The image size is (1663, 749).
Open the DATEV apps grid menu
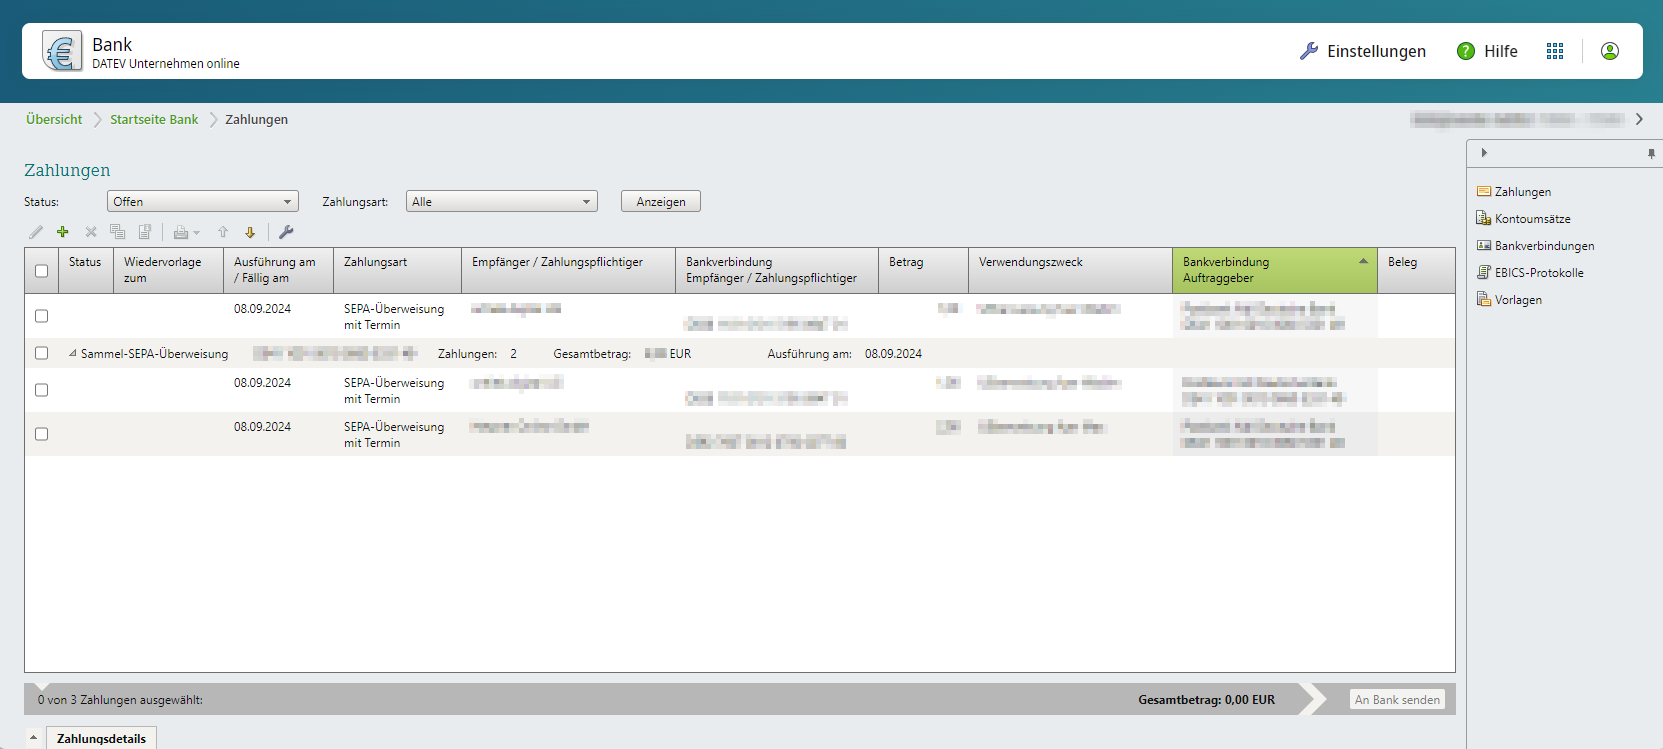pos(1554,51)
